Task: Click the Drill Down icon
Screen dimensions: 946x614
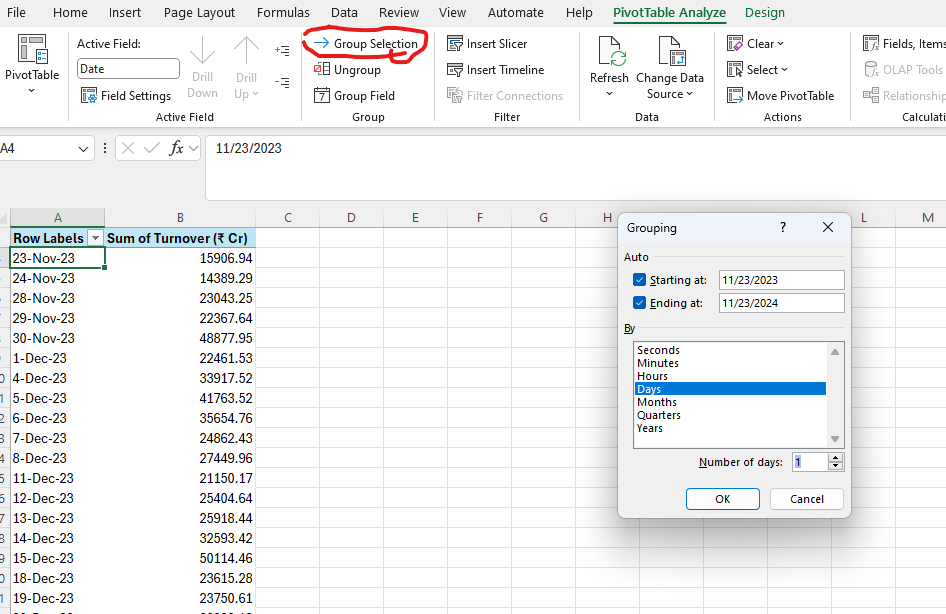Action: (x=203, y=60)
